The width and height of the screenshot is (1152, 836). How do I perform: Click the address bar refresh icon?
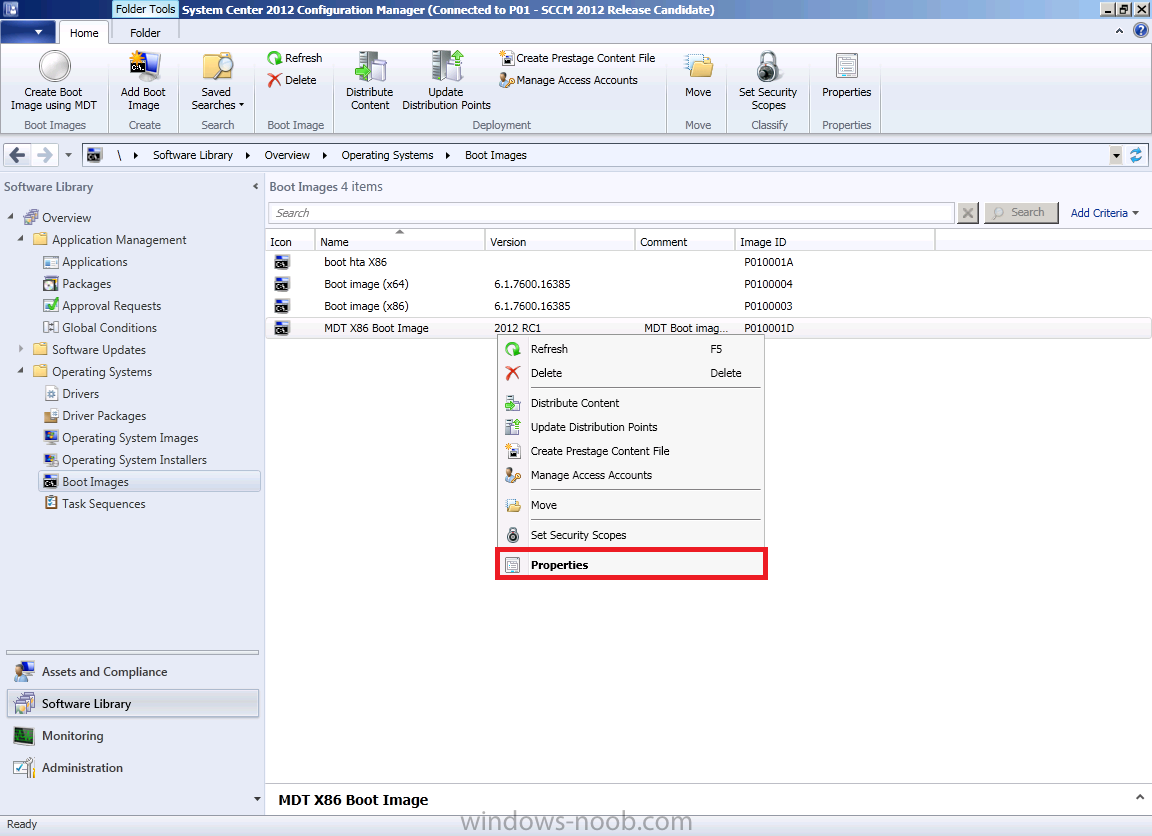(x=1136, y=155)
